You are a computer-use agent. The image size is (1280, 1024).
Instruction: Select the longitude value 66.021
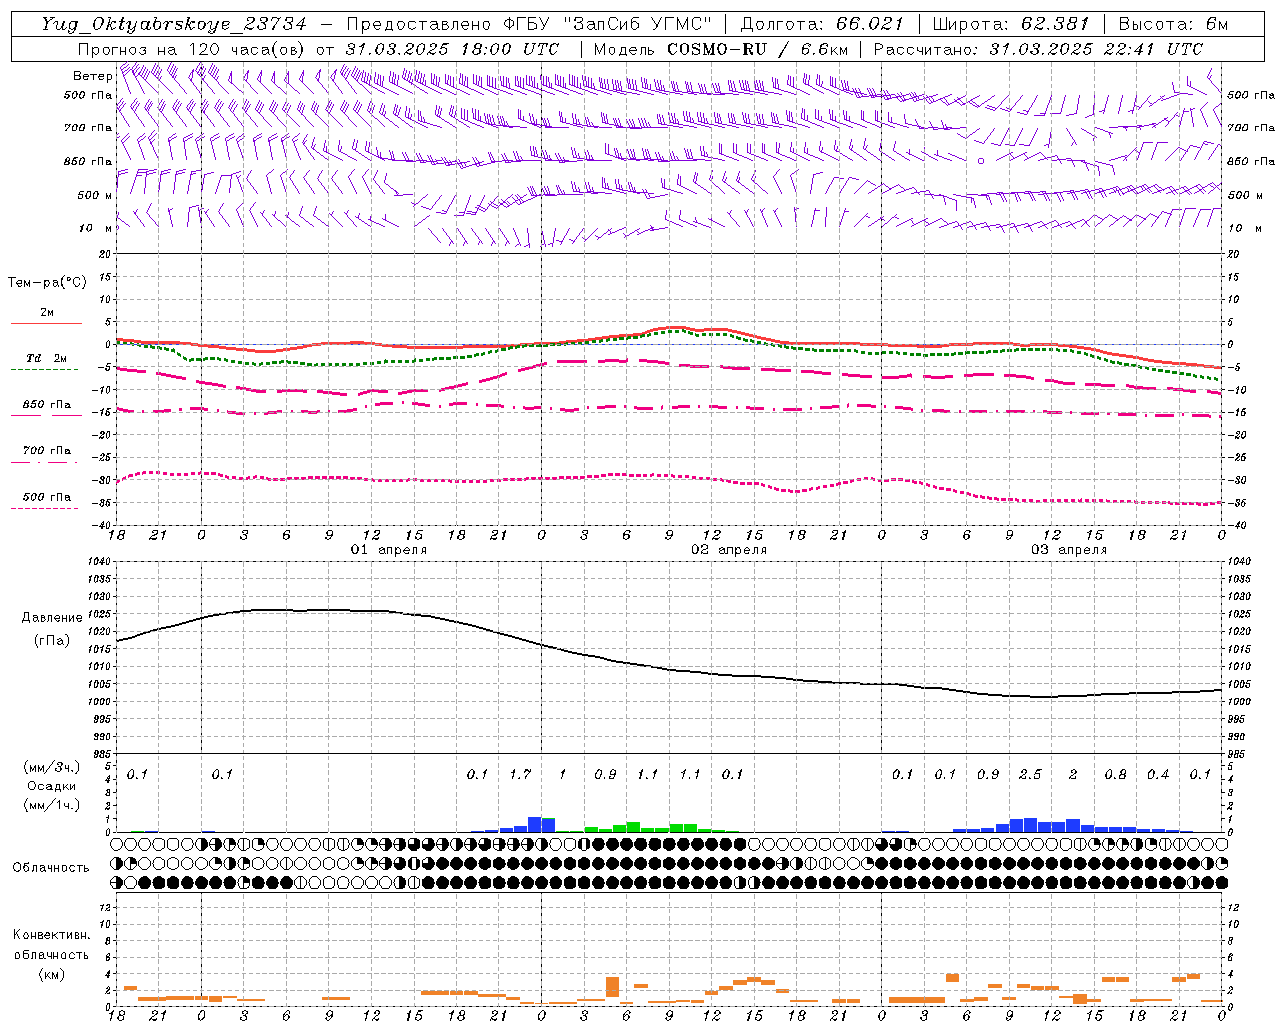(x=870, y=24)
